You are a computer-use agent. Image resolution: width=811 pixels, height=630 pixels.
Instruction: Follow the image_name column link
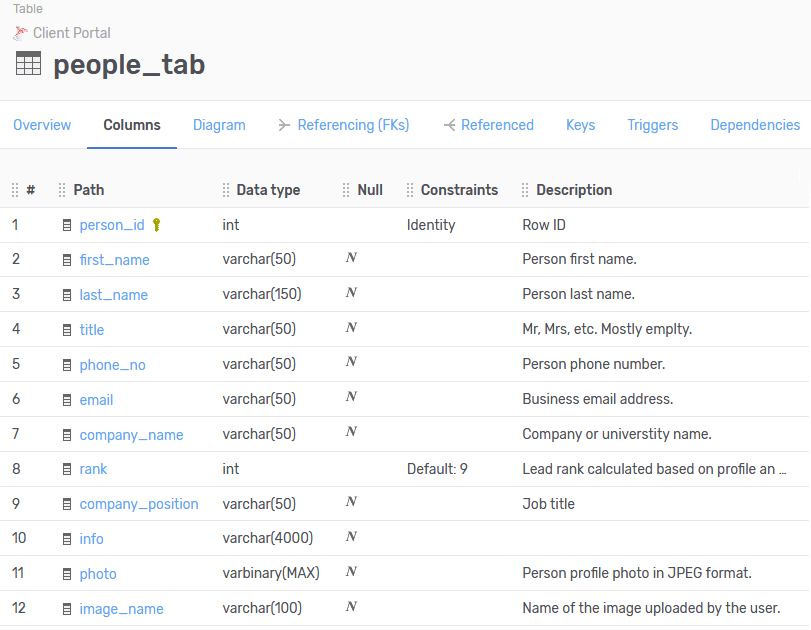point(121,609)
